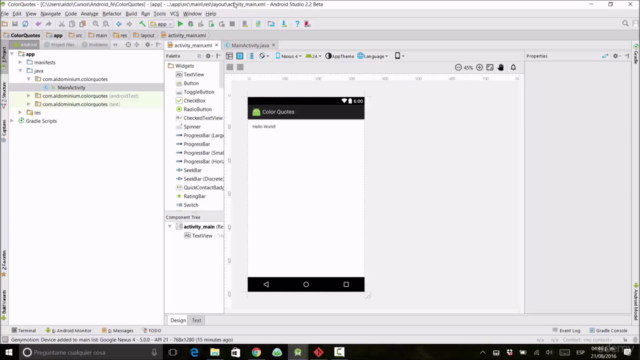The height and width of the screenshot is (360, 640).
Task: Click the Forward navigation arrow icon
Action: (x=129, y=24)
